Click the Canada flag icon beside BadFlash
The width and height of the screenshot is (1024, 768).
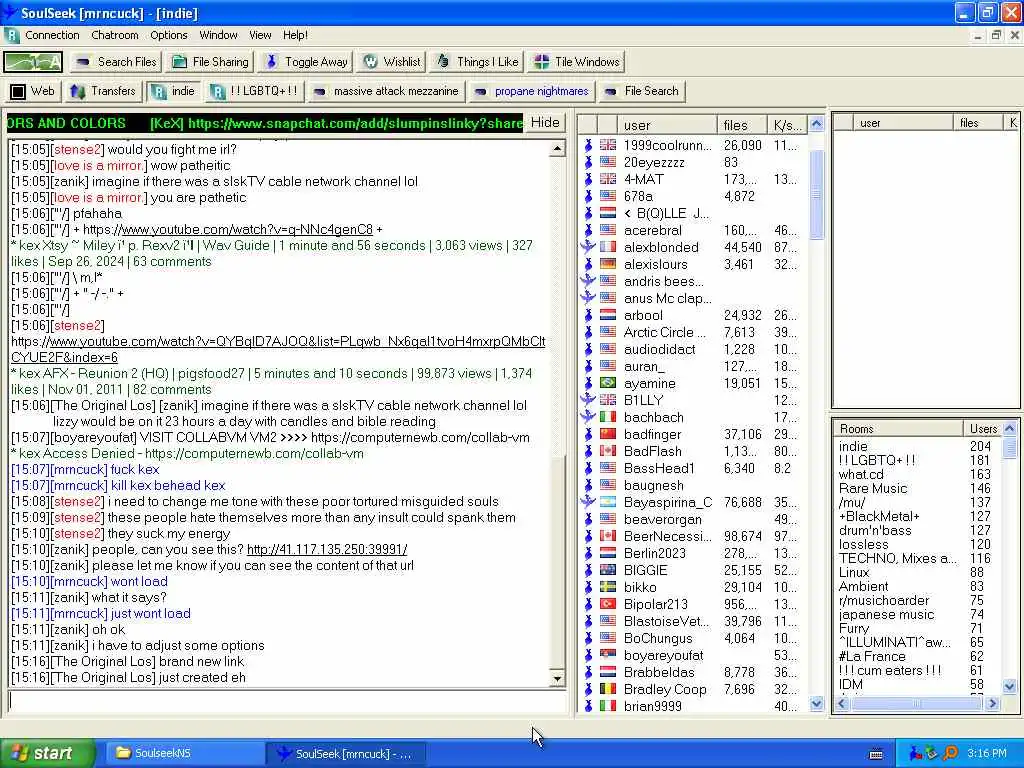[608, 451]
